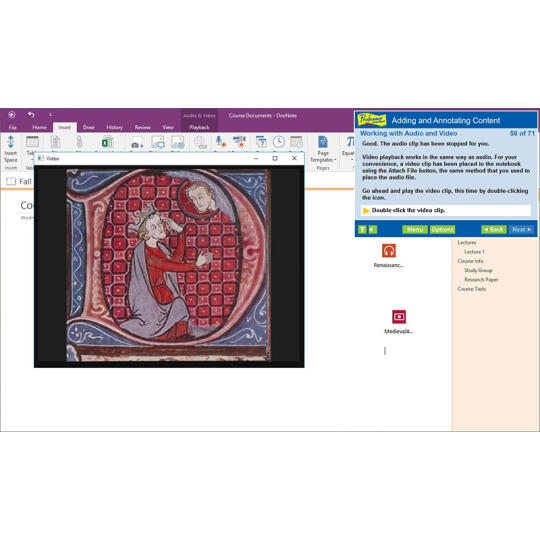Image resolution: width=540 pixels, height=540 pixels.
Task: Maximize the Video window
Action: (x=275, y=158)
